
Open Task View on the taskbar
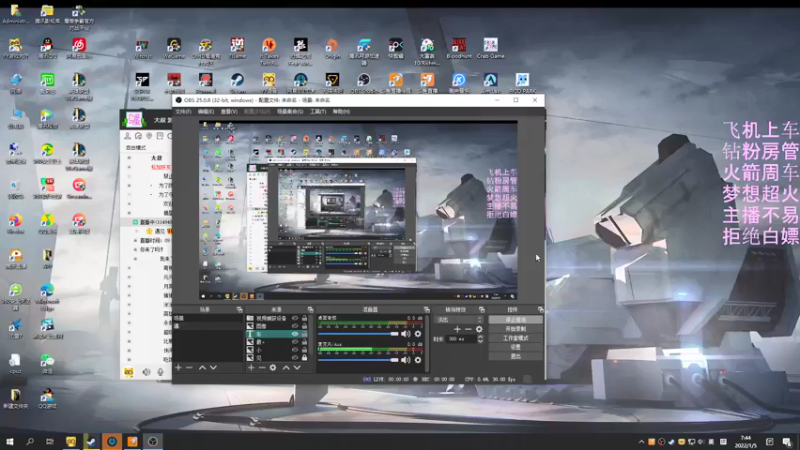click(49, 441)
